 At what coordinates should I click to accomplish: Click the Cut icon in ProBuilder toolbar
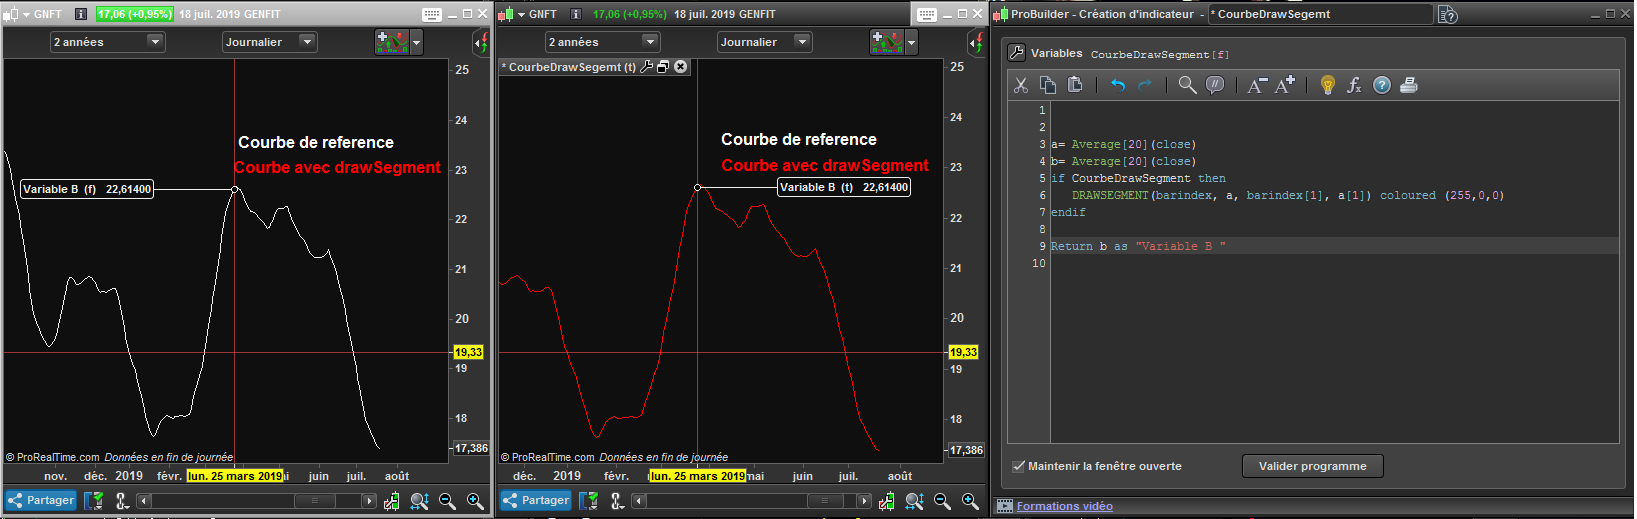[1021, 85]
